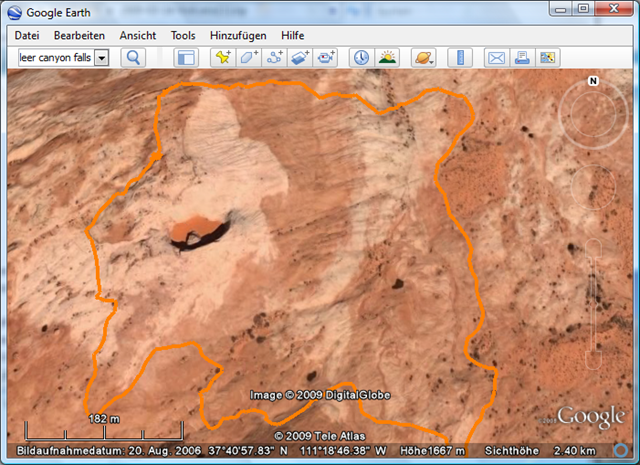
Task: Open the Hinzufügen menu
Action: coord(238,35)
